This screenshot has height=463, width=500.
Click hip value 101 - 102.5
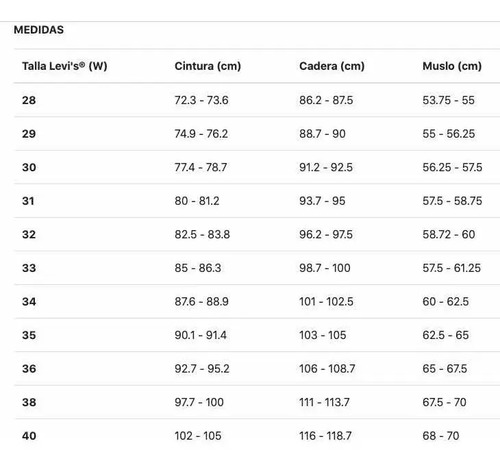326,301
